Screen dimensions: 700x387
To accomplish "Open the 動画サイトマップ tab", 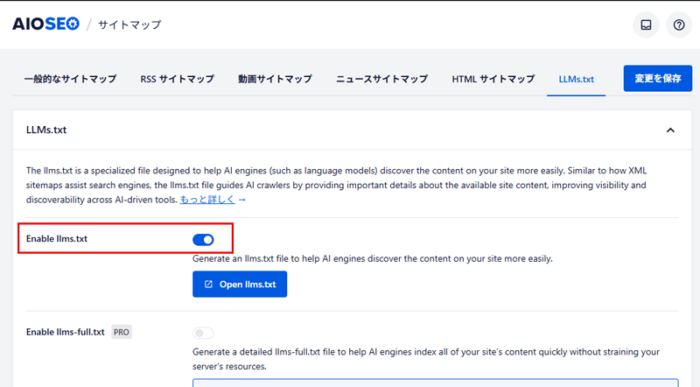I will pyautogui.click(x=275, y=79).
